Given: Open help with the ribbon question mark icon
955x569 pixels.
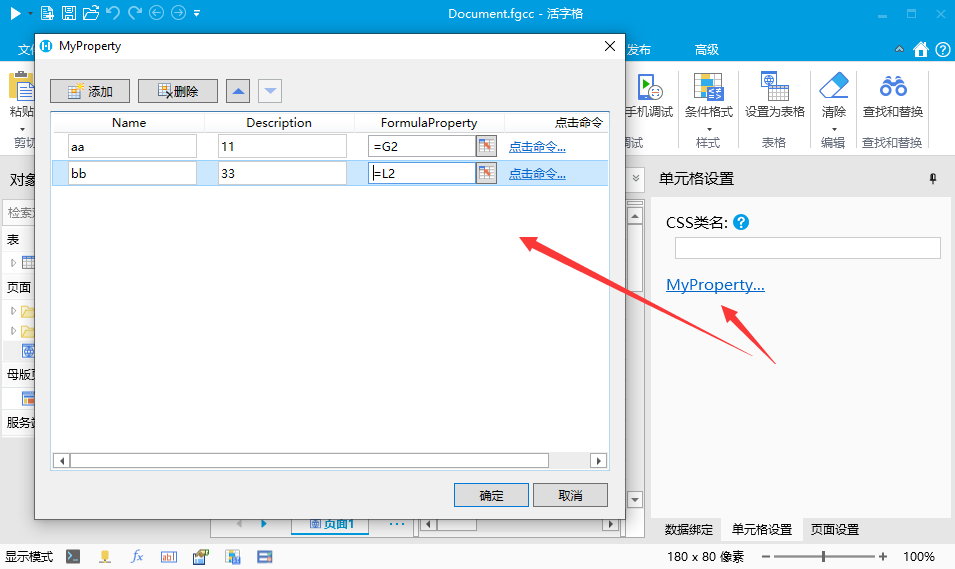Looking at the screenshot, I should 943,49.
